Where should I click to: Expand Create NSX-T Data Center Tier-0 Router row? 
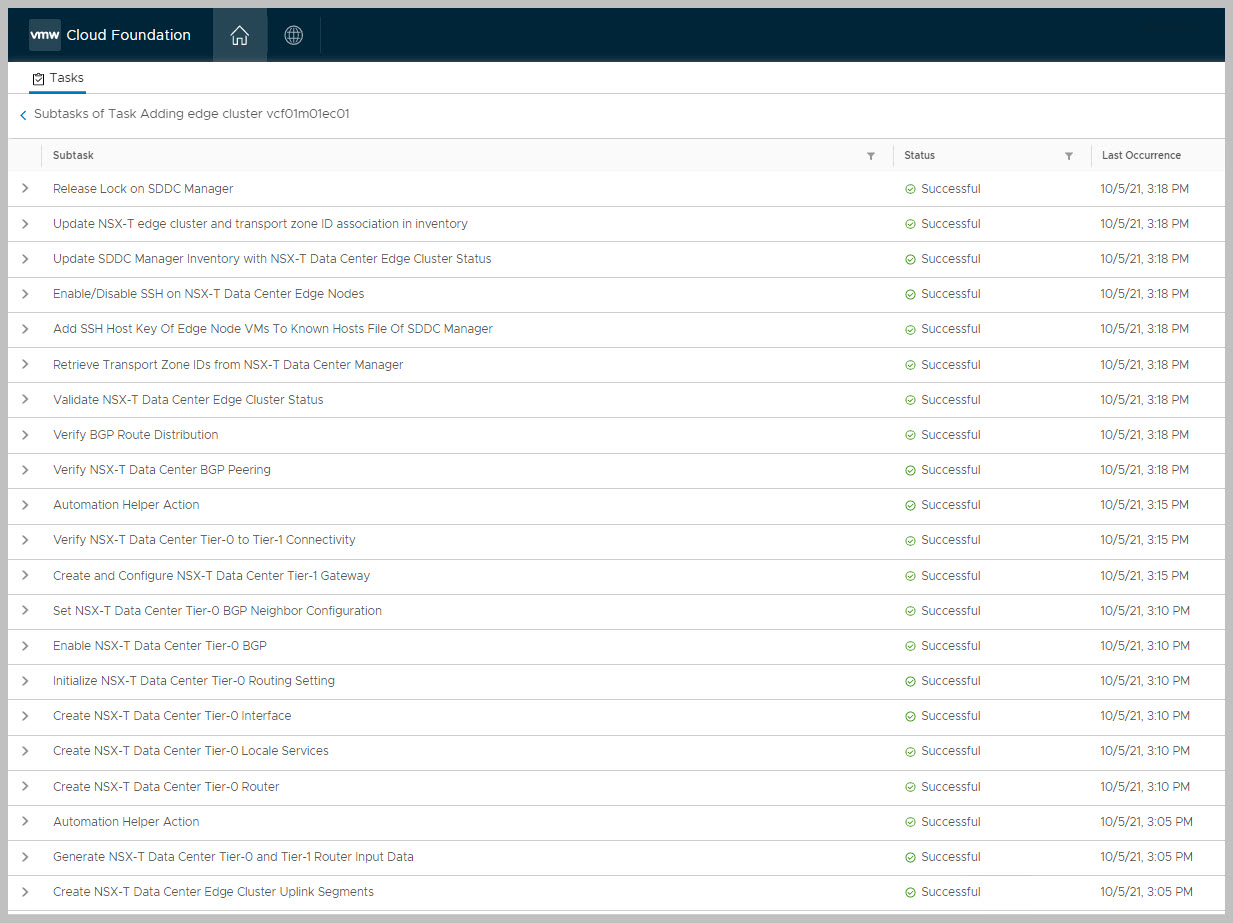point(25,787)
